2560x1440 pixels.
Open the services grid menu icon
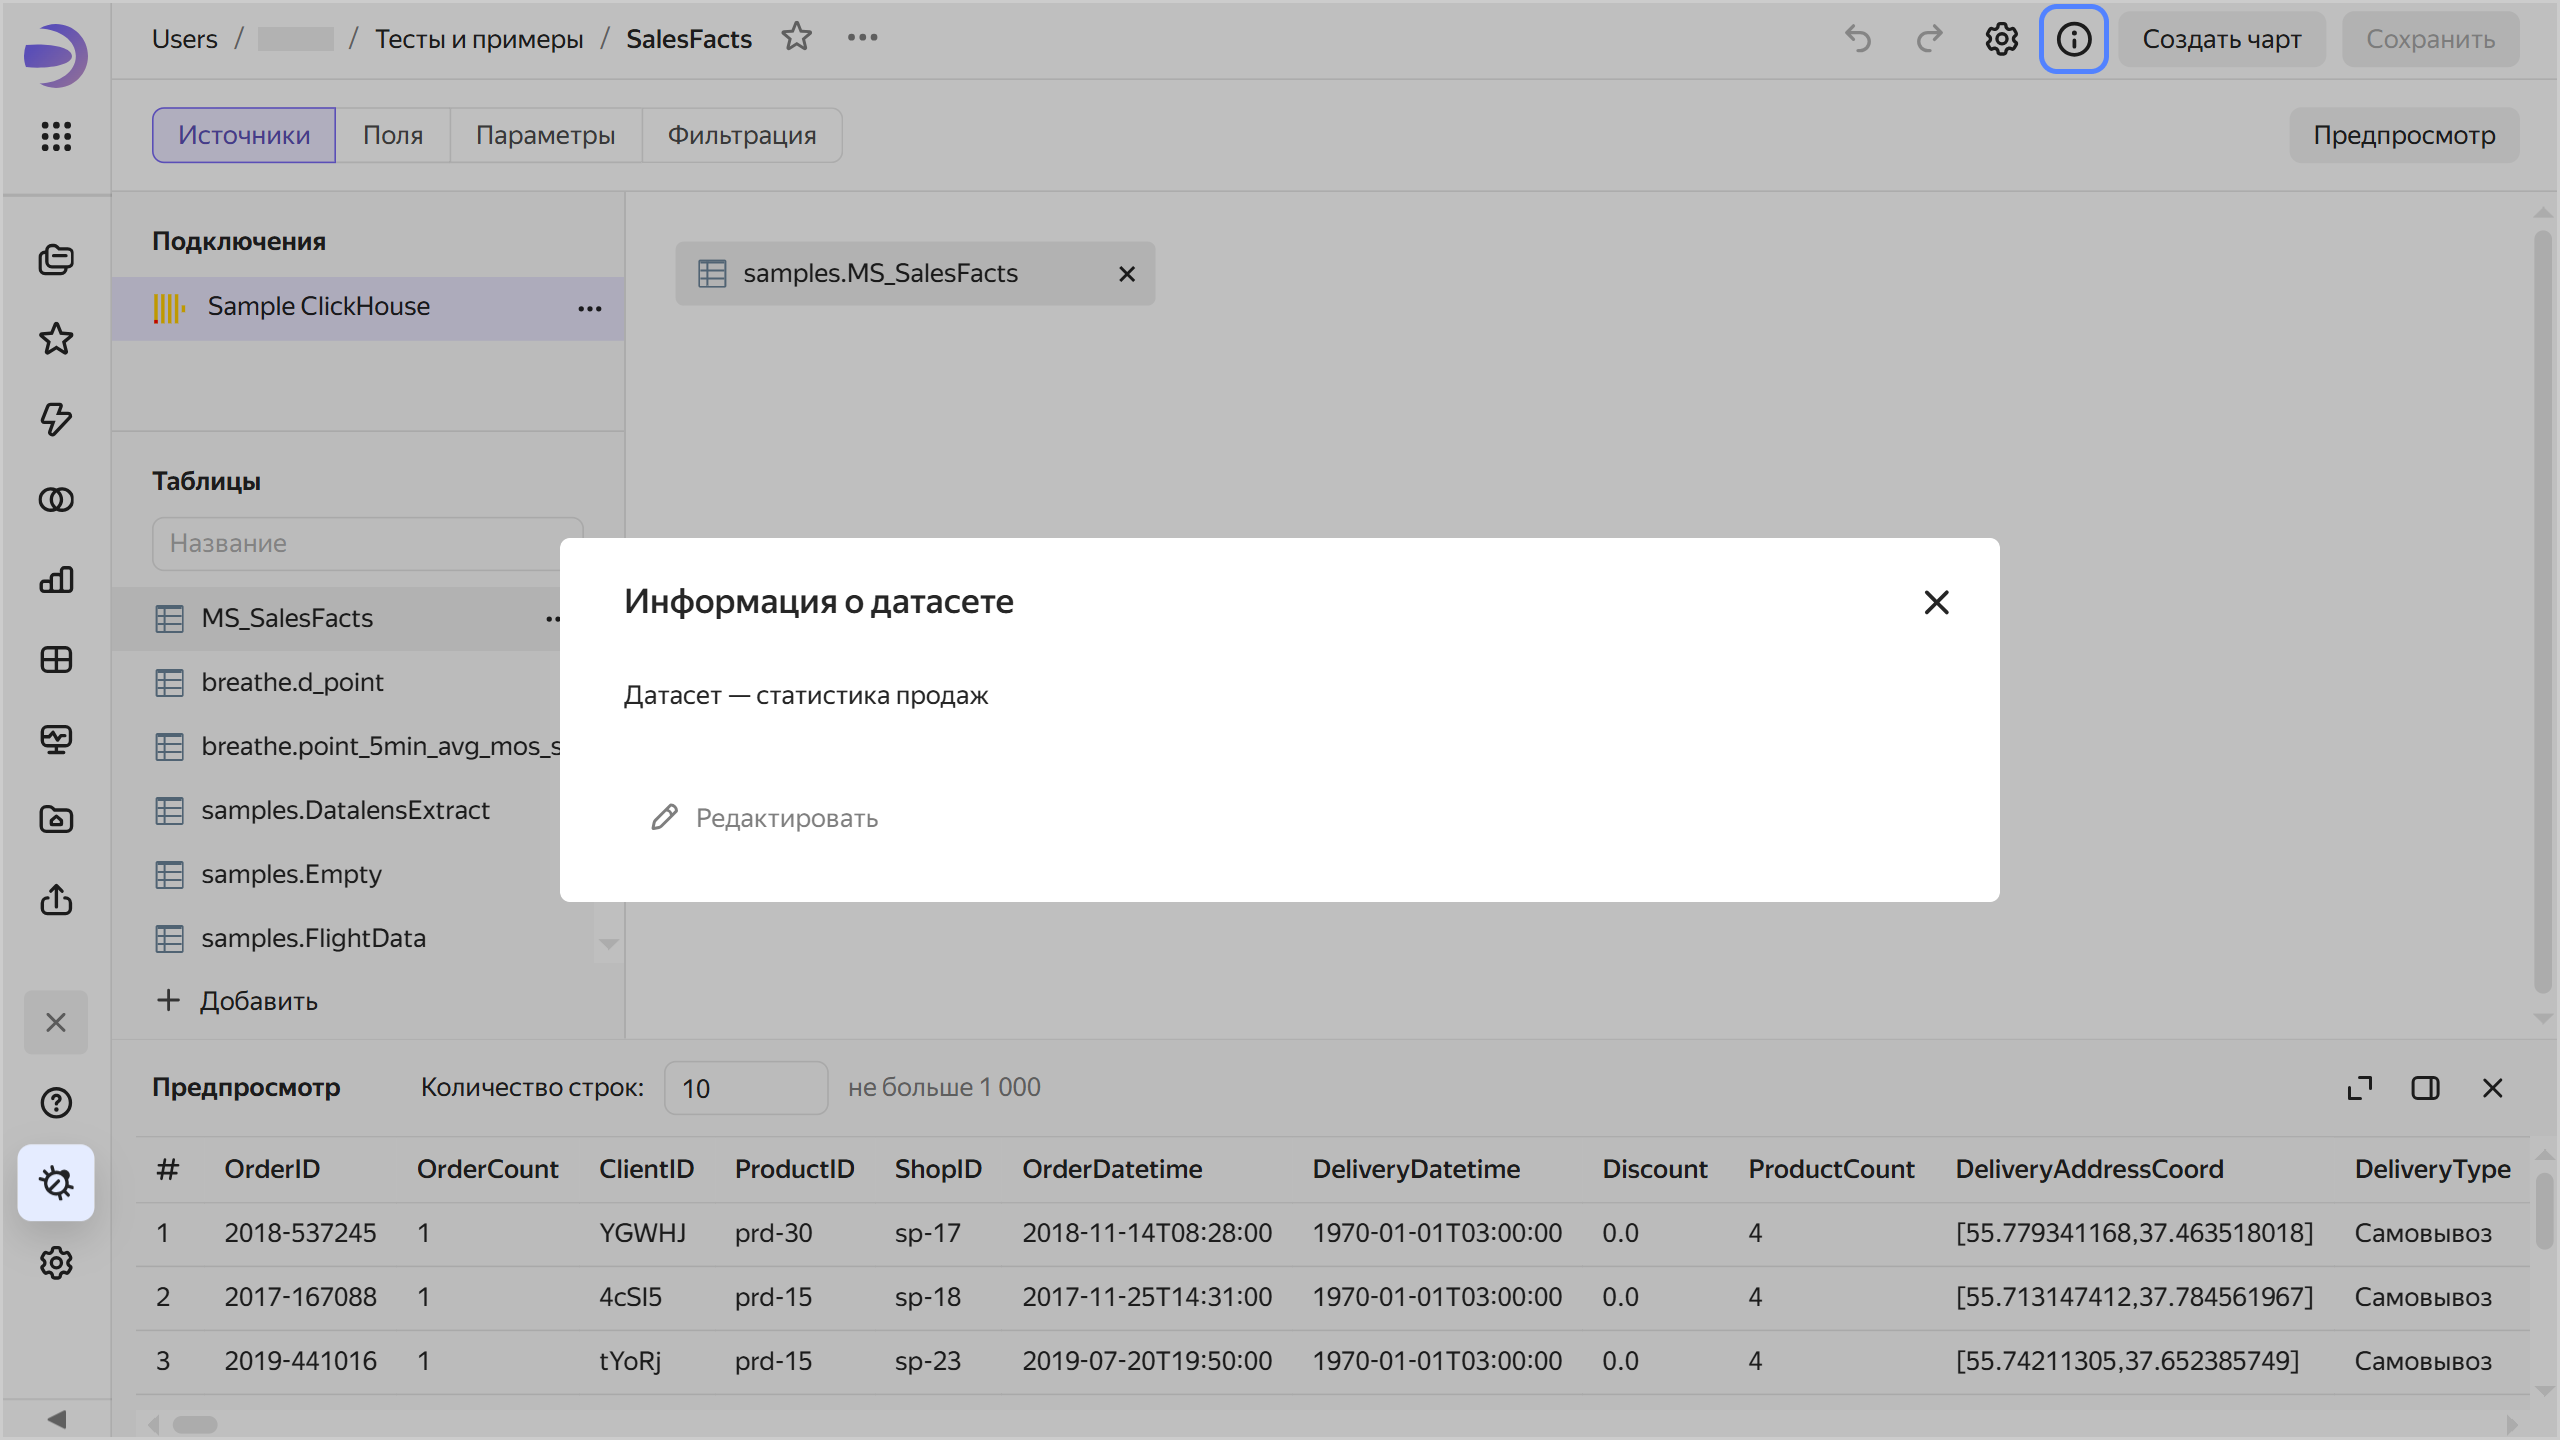(x=56, y=136)
